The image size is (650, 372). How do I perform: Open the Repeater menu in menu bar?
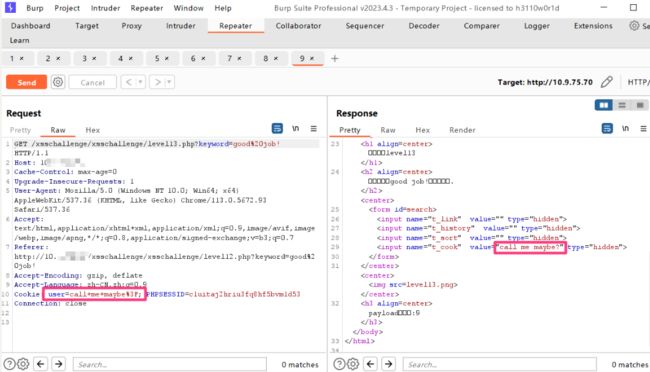tap(147, 8)
